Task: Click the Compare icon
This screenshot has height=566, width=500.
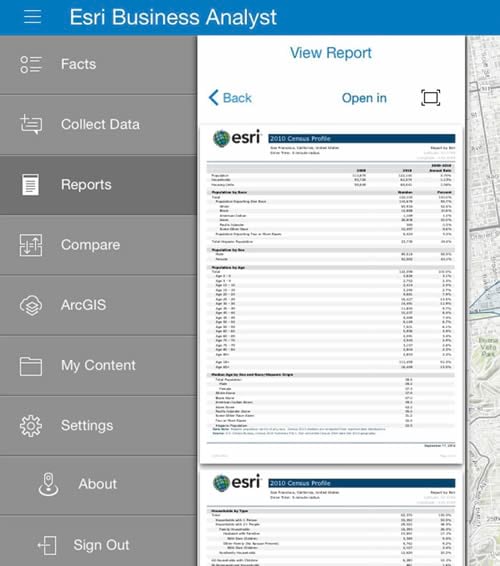Action: (31, 245)
